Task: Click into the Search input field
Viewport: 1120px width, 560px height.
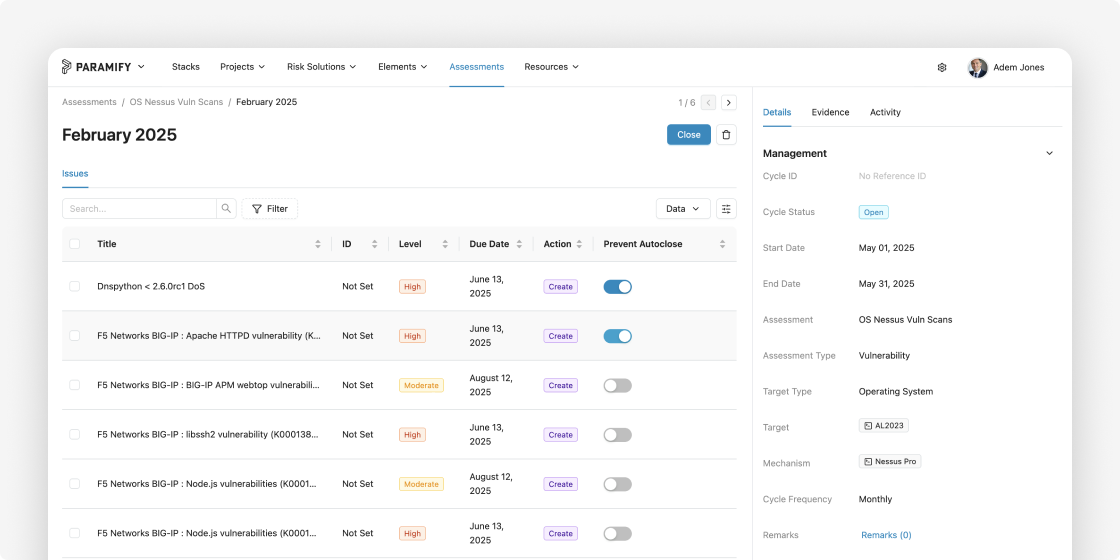Action: [x=139, y=209]
